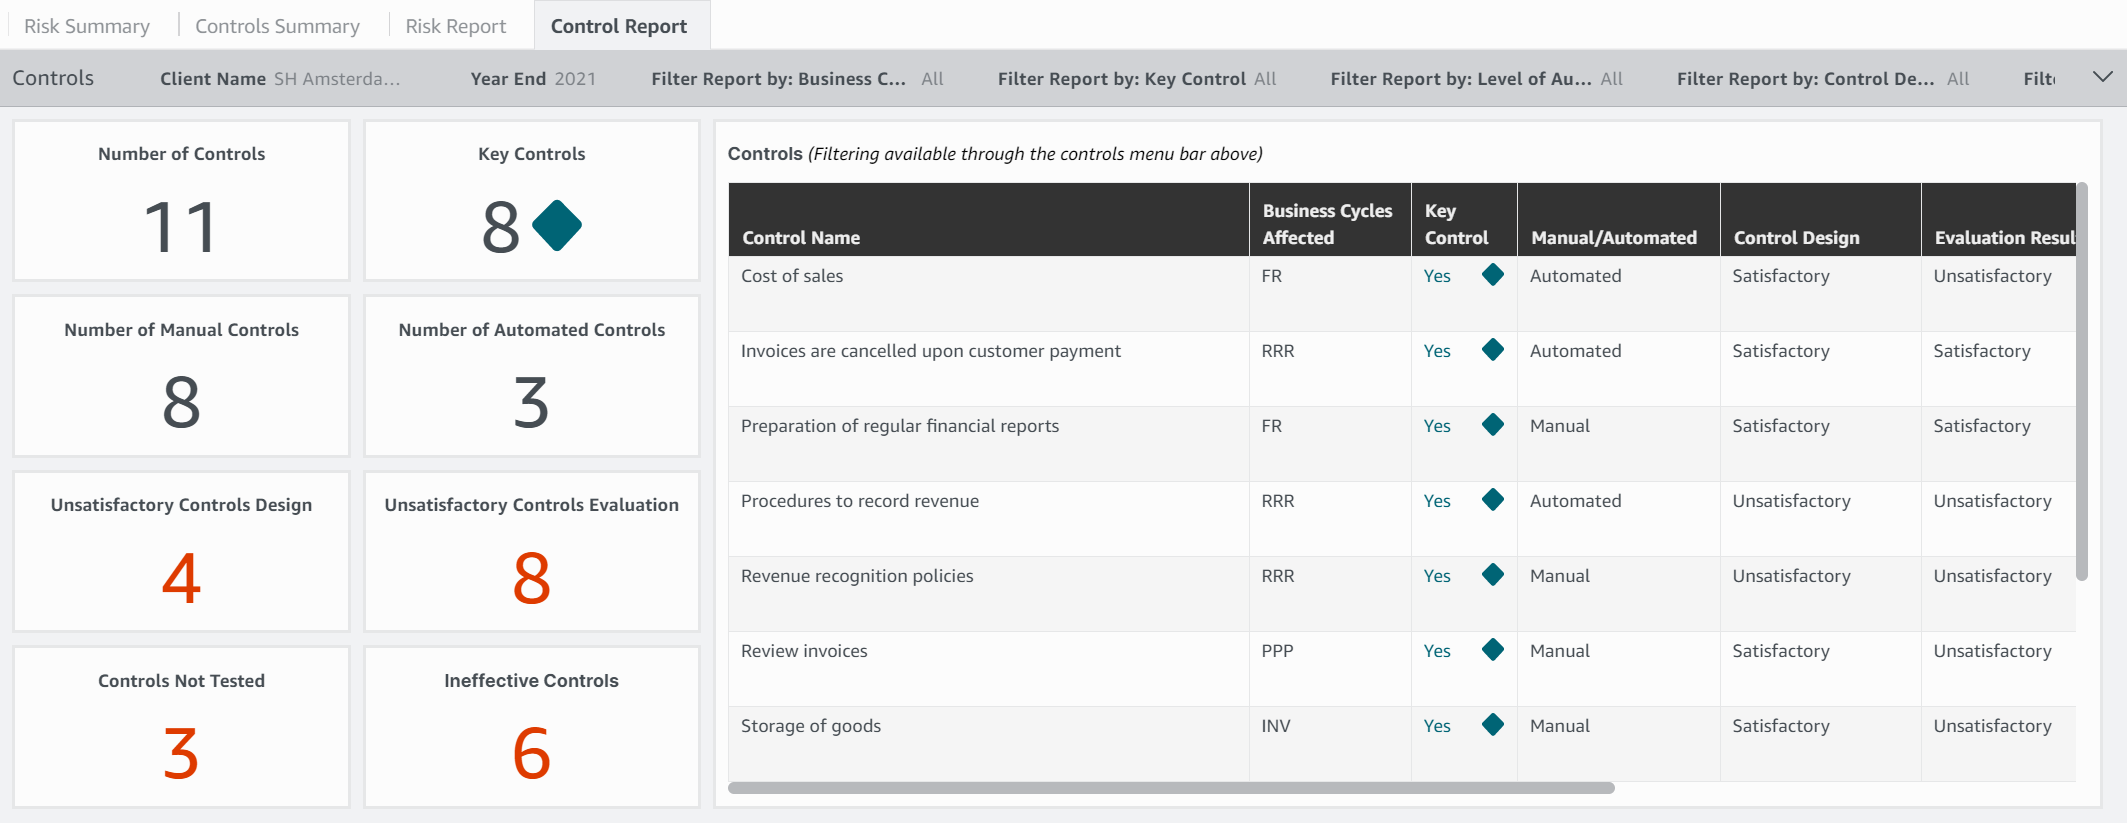Expand the controls filter bar chevron
Viewport: 2127px width, 823px height.
click(2102, 77)
